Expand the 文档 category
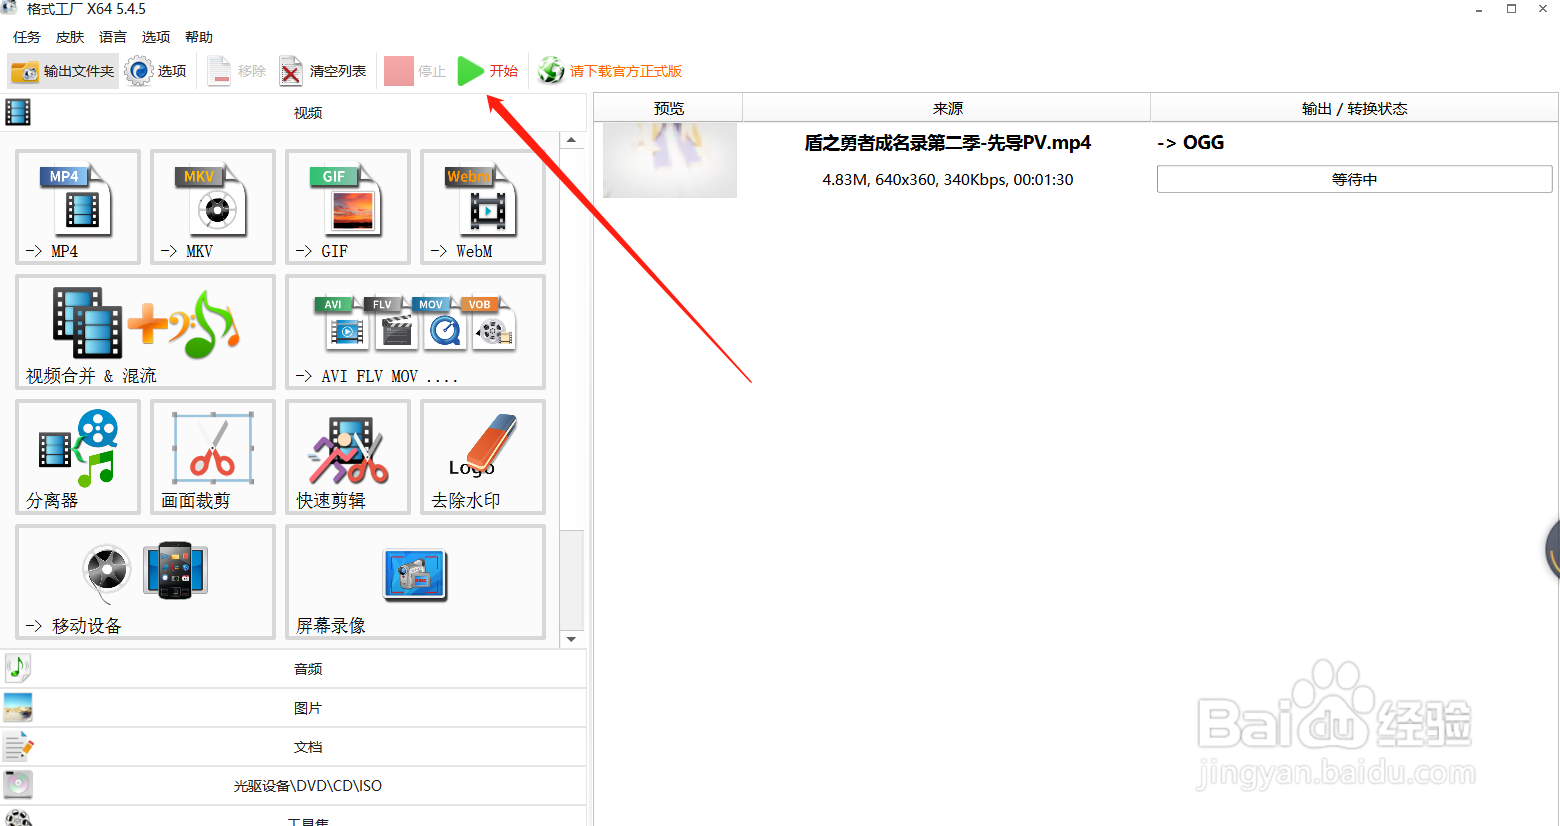The height and width of the screenshot is (826, 1560). [x=293, y=747]
